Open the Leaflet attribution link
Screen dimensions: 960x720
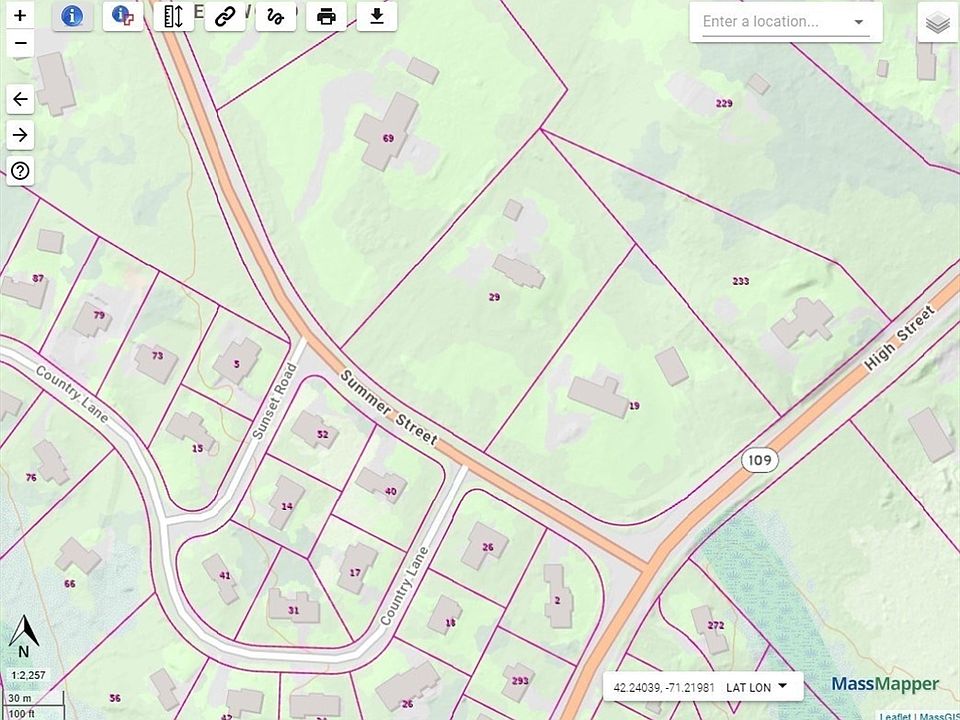point(895,715)
